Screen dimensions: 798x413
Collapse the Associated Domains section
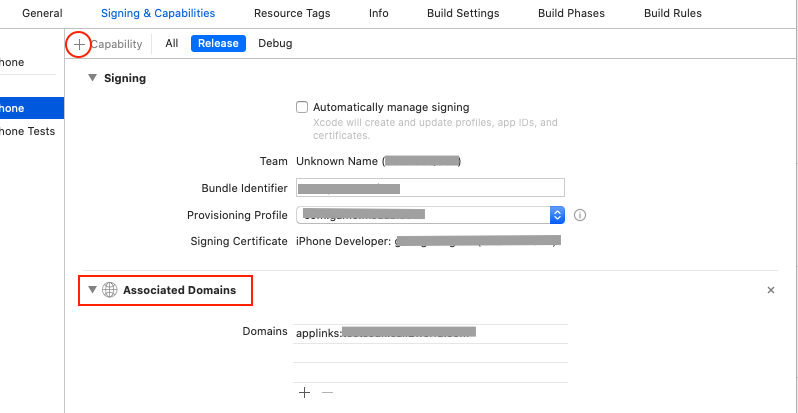93,290
